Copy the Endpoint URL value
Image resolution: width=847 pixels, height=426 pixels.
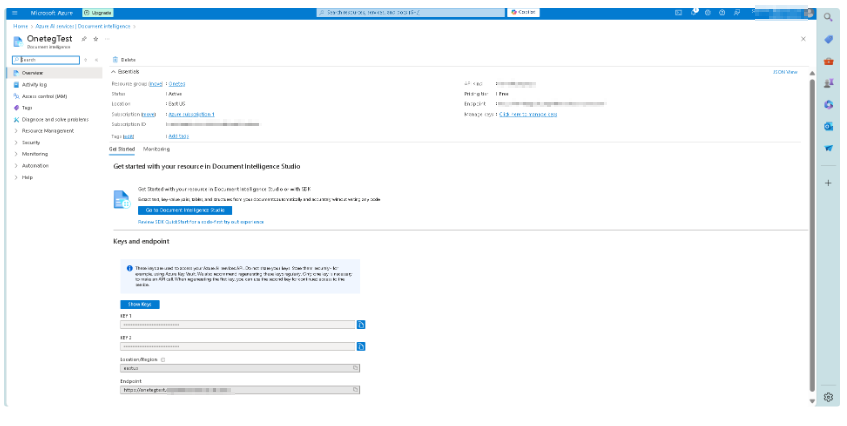pos(356,389)
